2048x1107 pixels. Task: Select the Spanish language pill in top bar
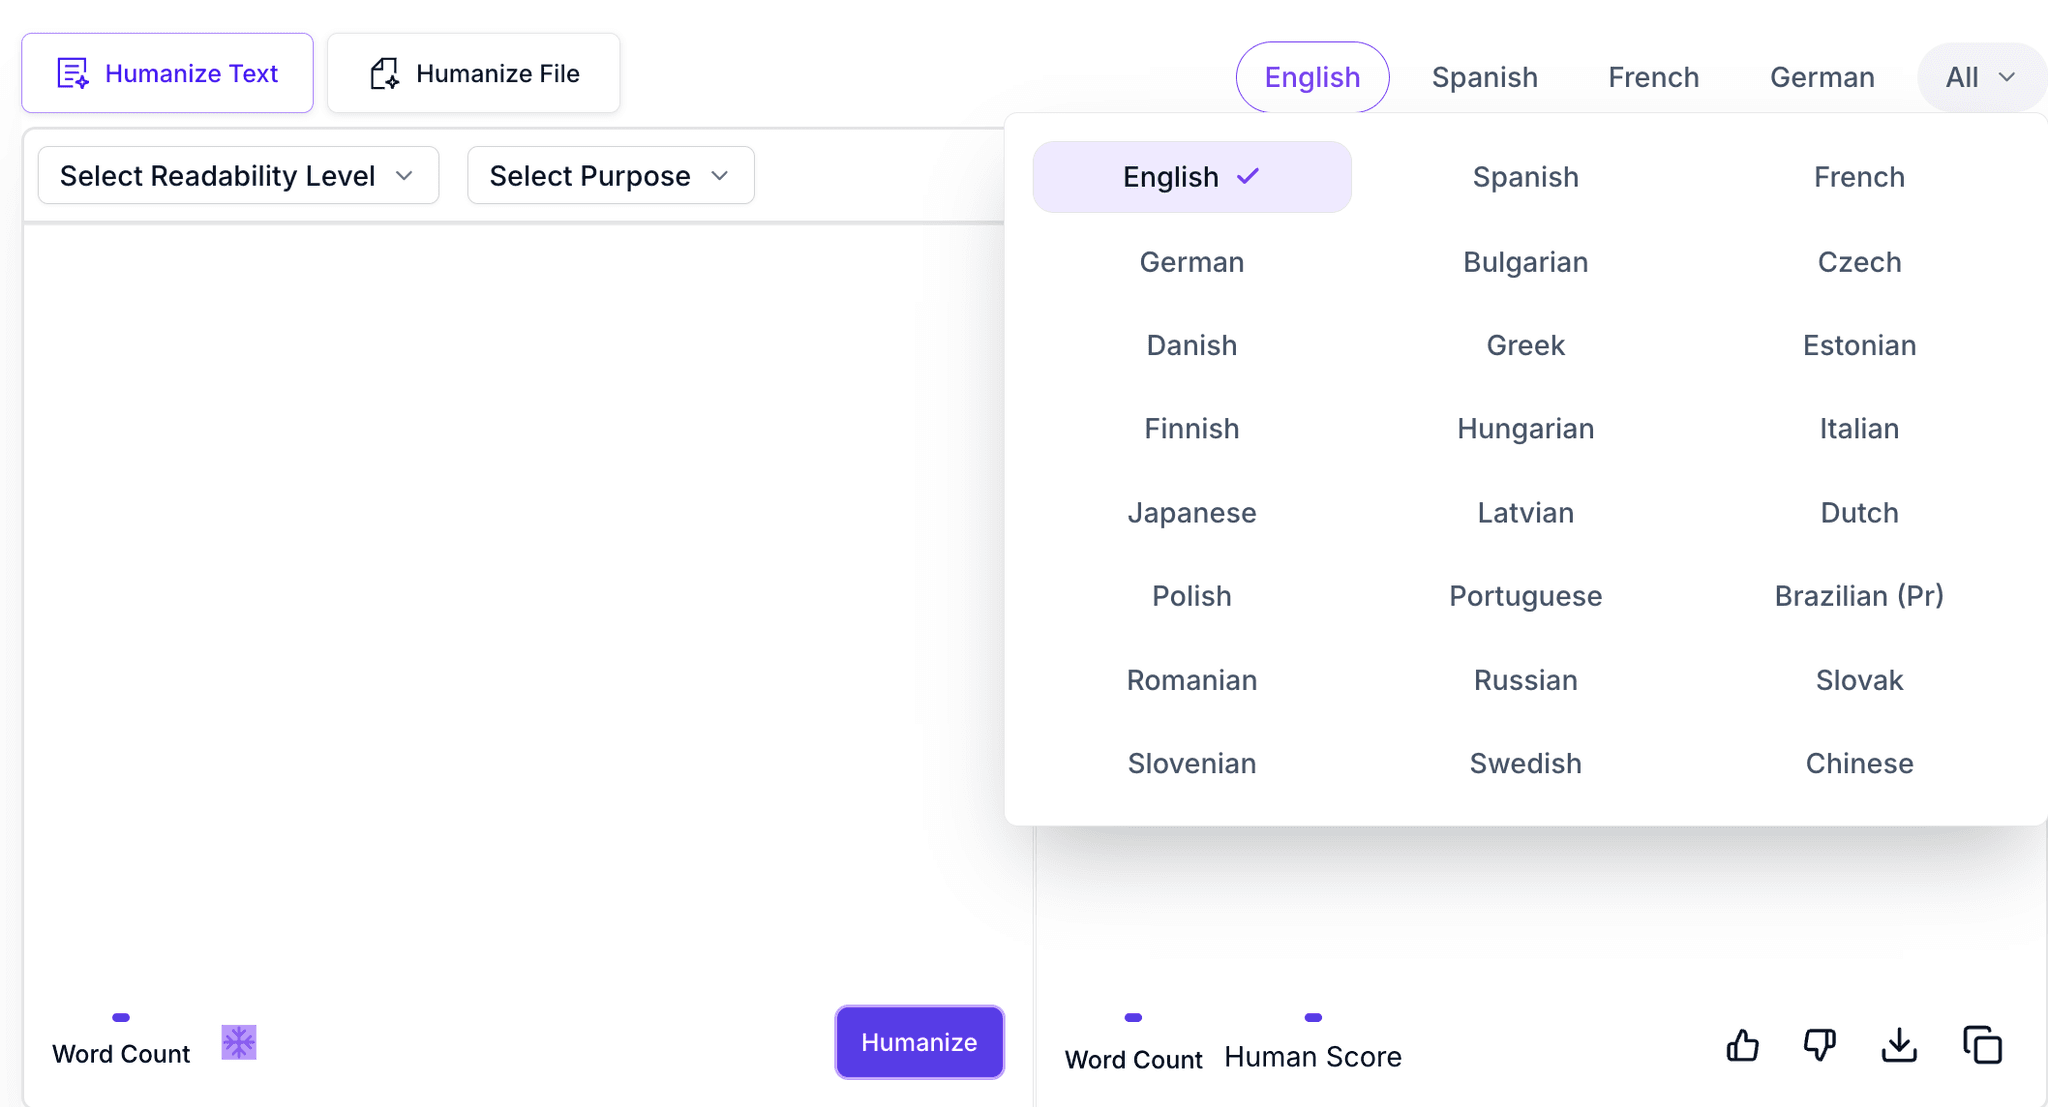[x=1484, y=77]
